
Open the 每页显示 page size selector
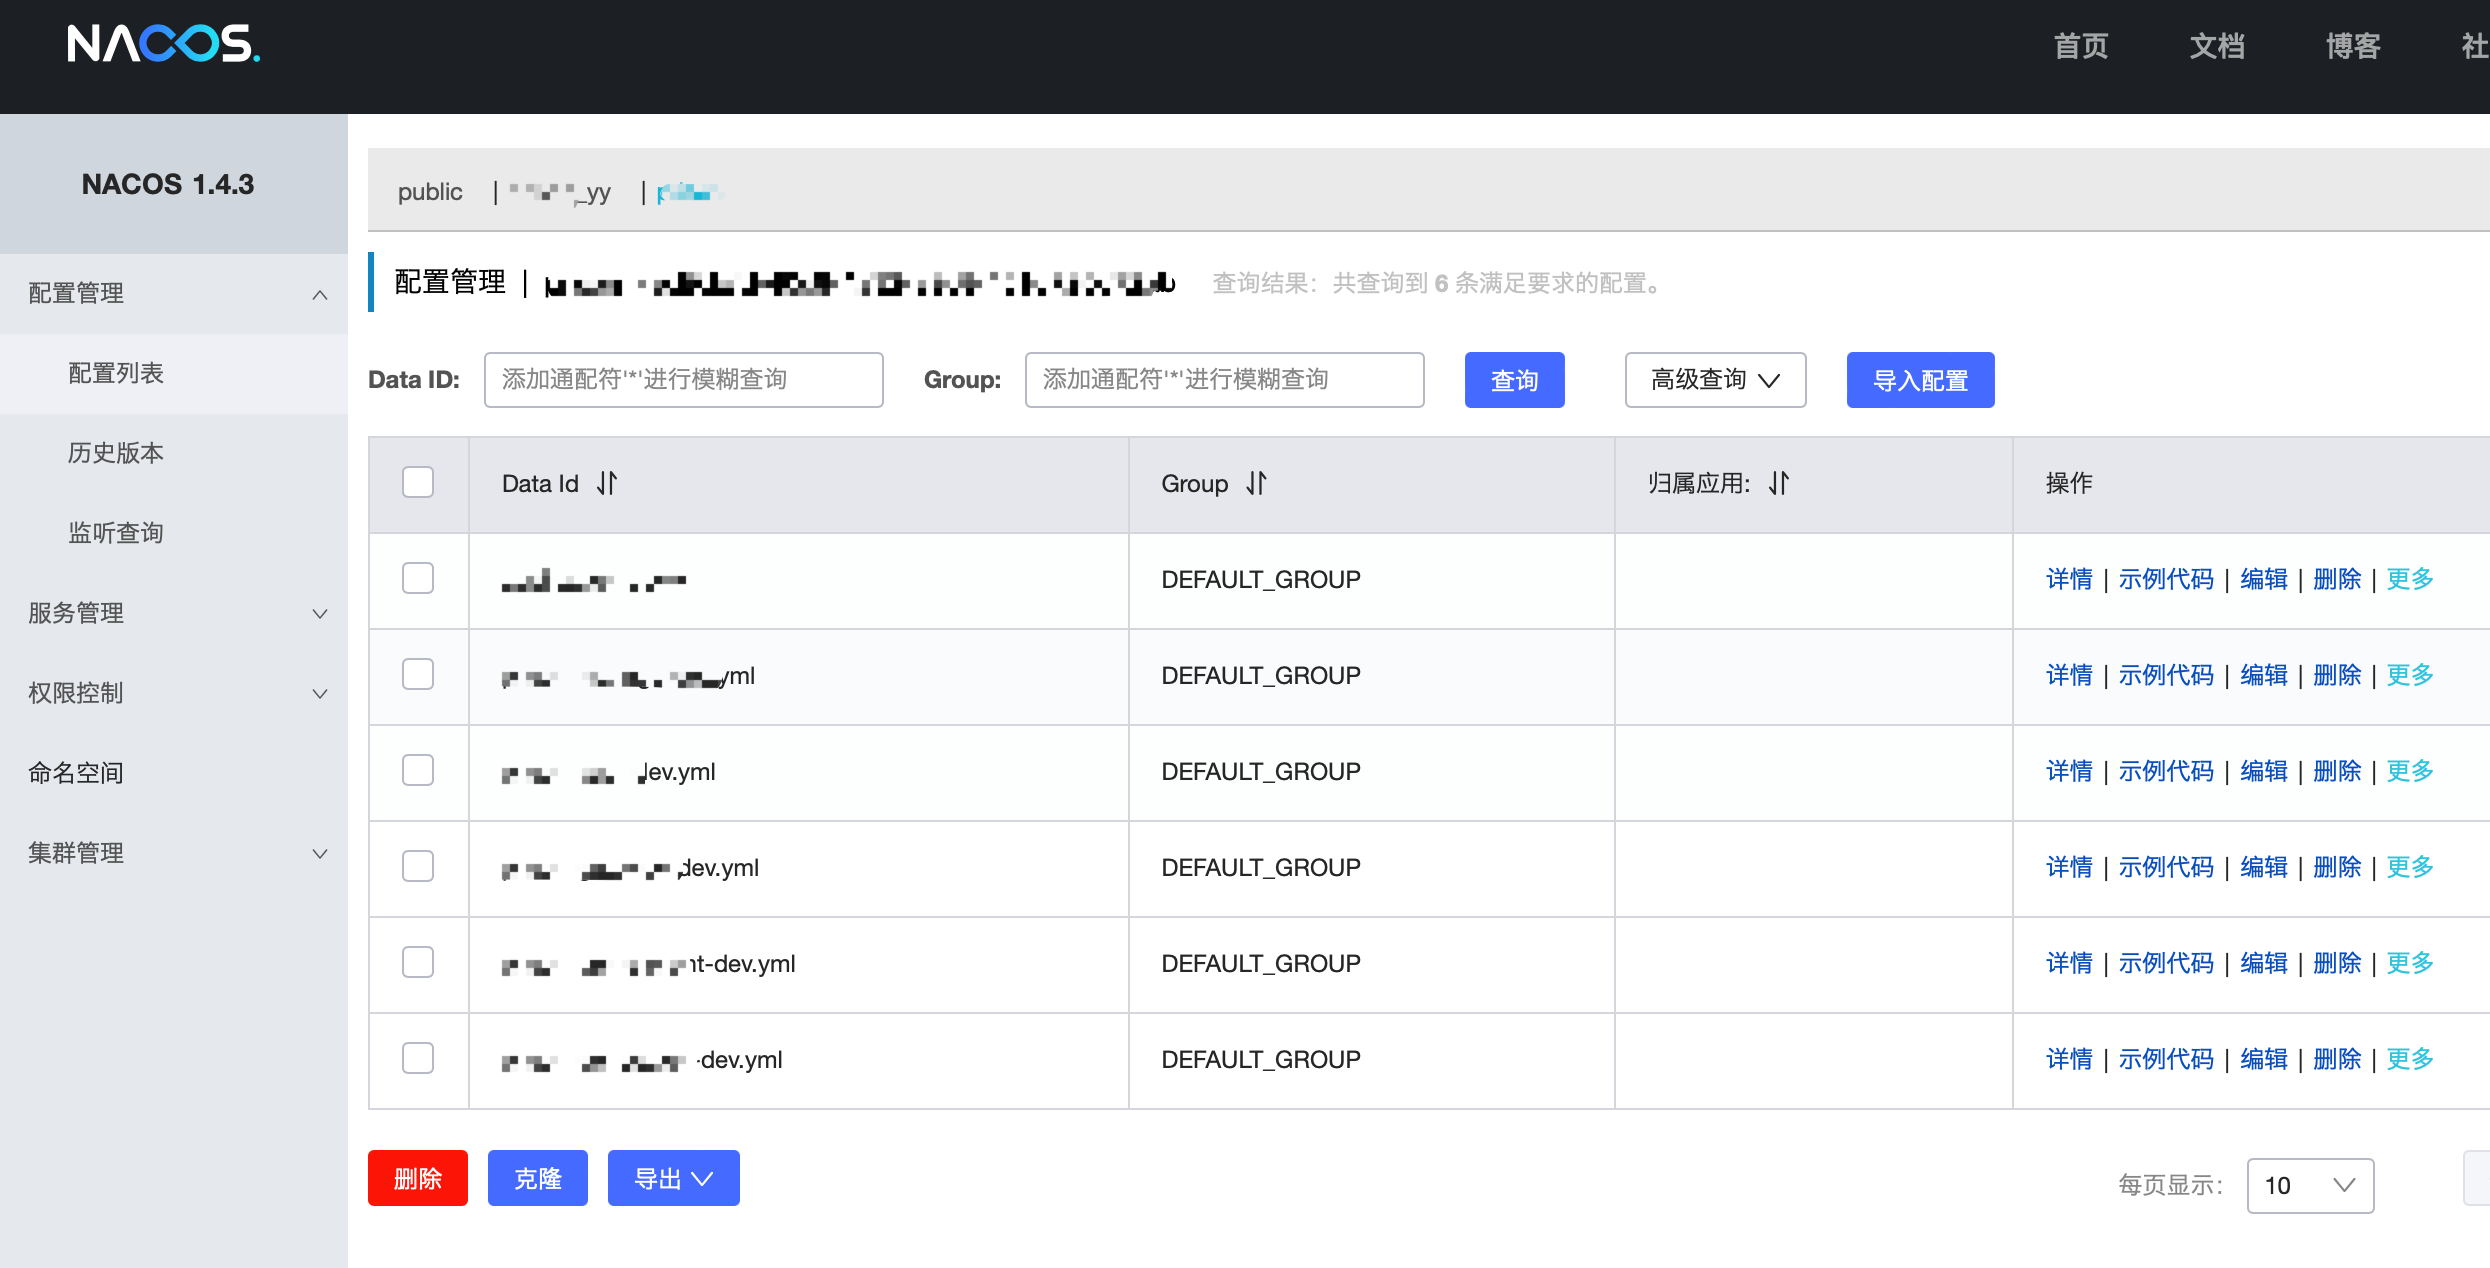pyautogui.click(x=2309, y=1186)
